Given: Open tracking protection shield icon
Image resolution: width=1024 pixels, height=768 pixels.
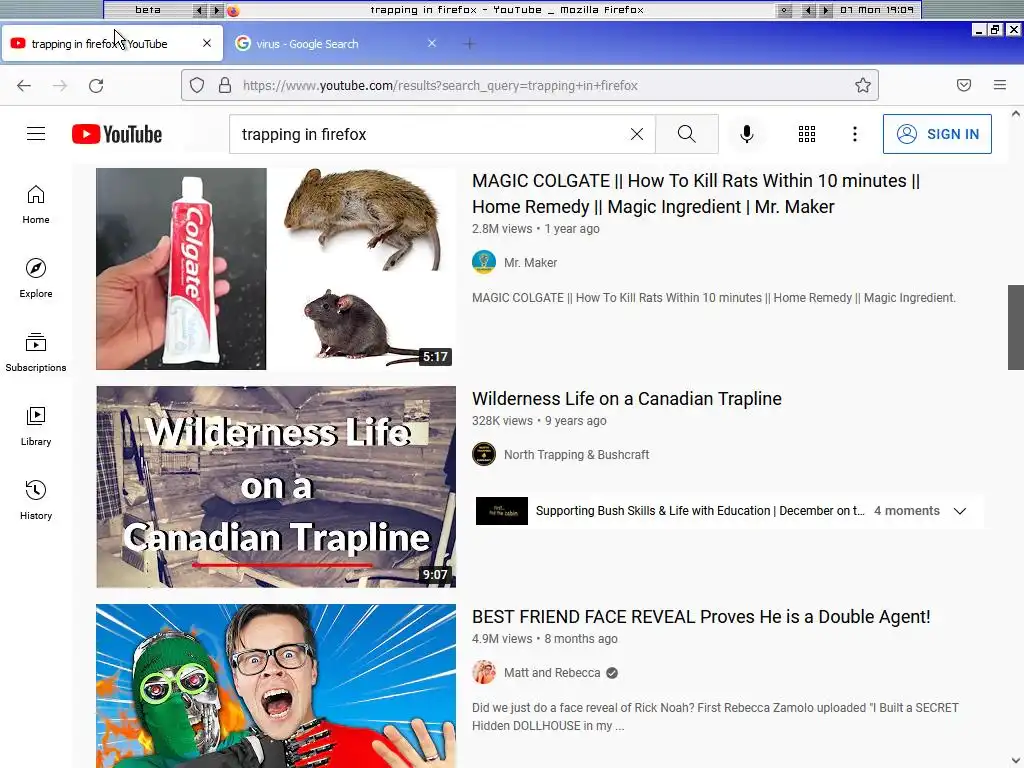Looking at the screenshot, I should 197,85.
